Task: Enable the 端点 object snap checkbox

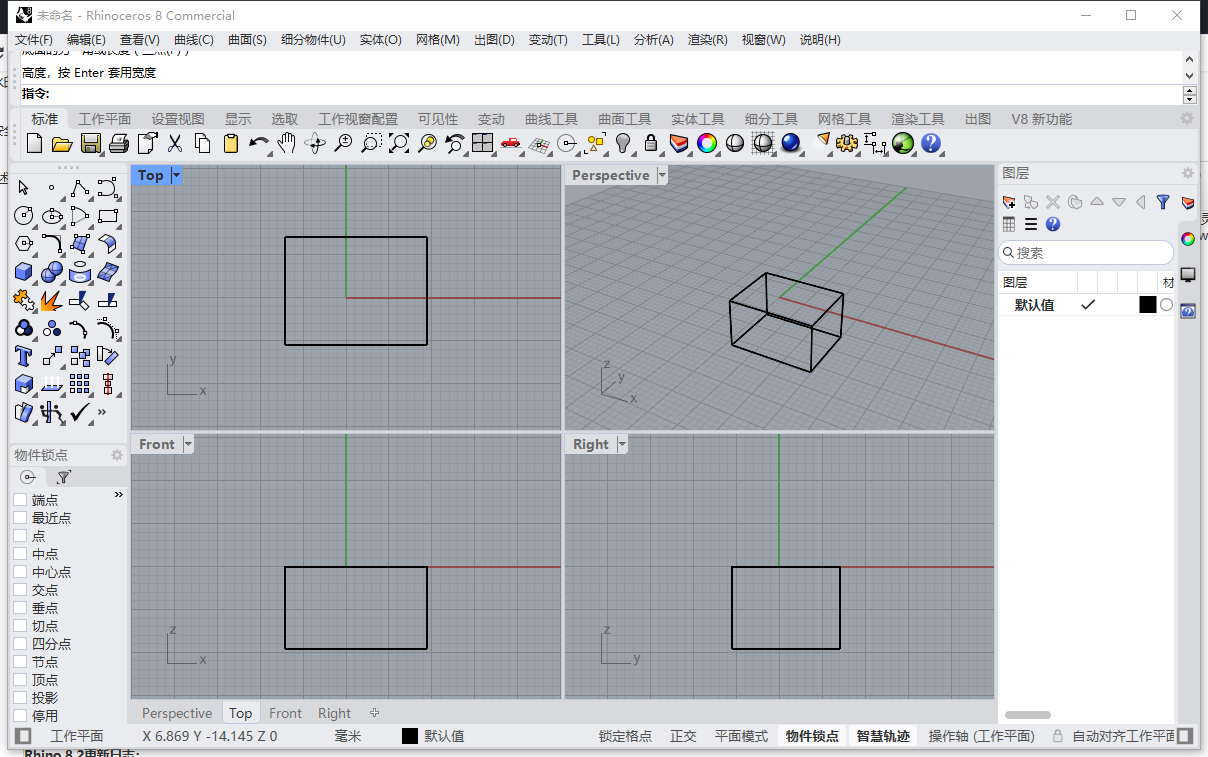Action: click(x=20, y=500)
